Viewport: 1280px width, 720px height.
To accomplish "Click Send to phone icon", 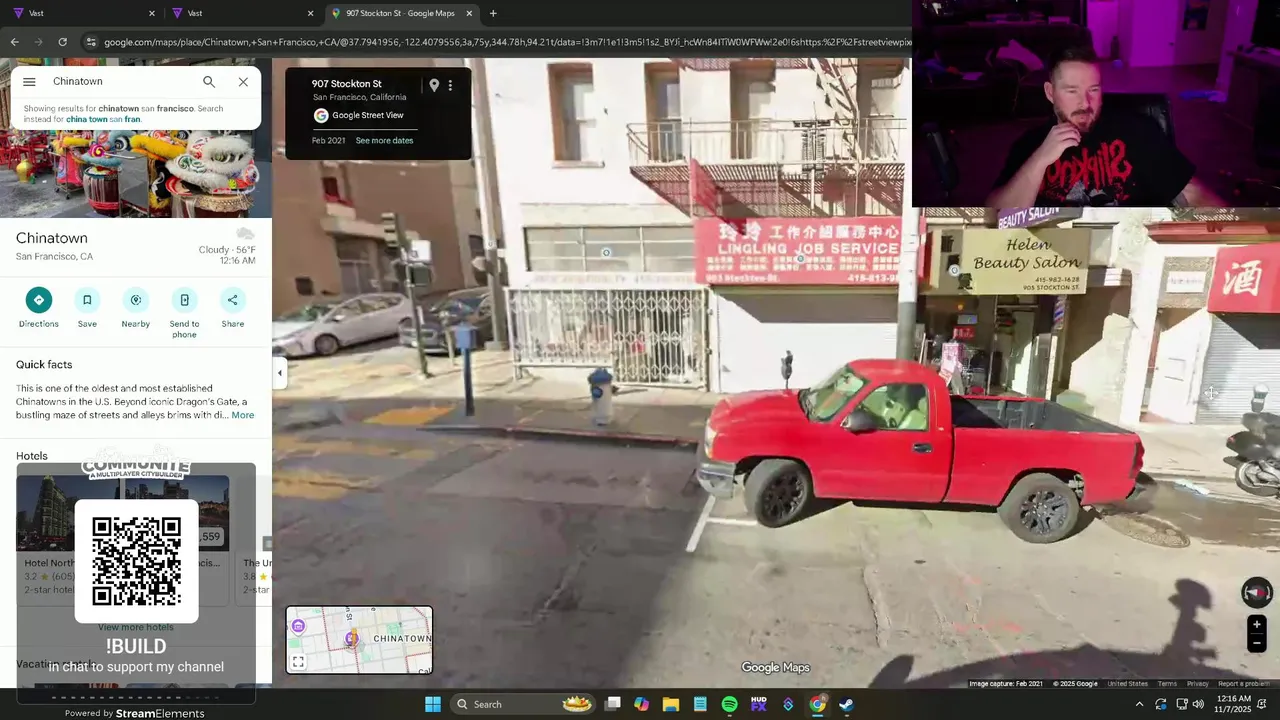I will click(x=184, y=300).
